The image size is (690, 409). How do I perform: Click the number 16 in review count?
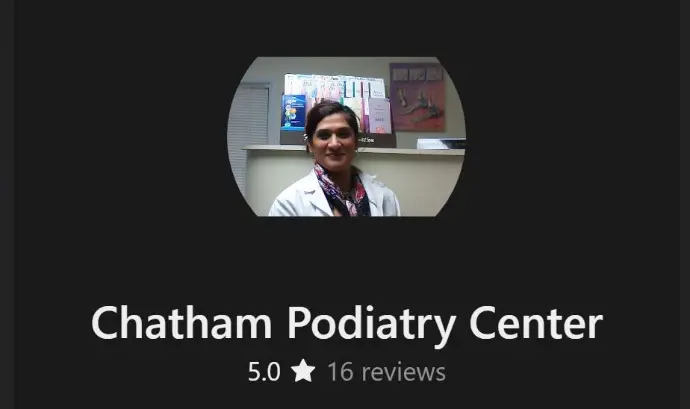pyautogui.click(x=340, y=372)
